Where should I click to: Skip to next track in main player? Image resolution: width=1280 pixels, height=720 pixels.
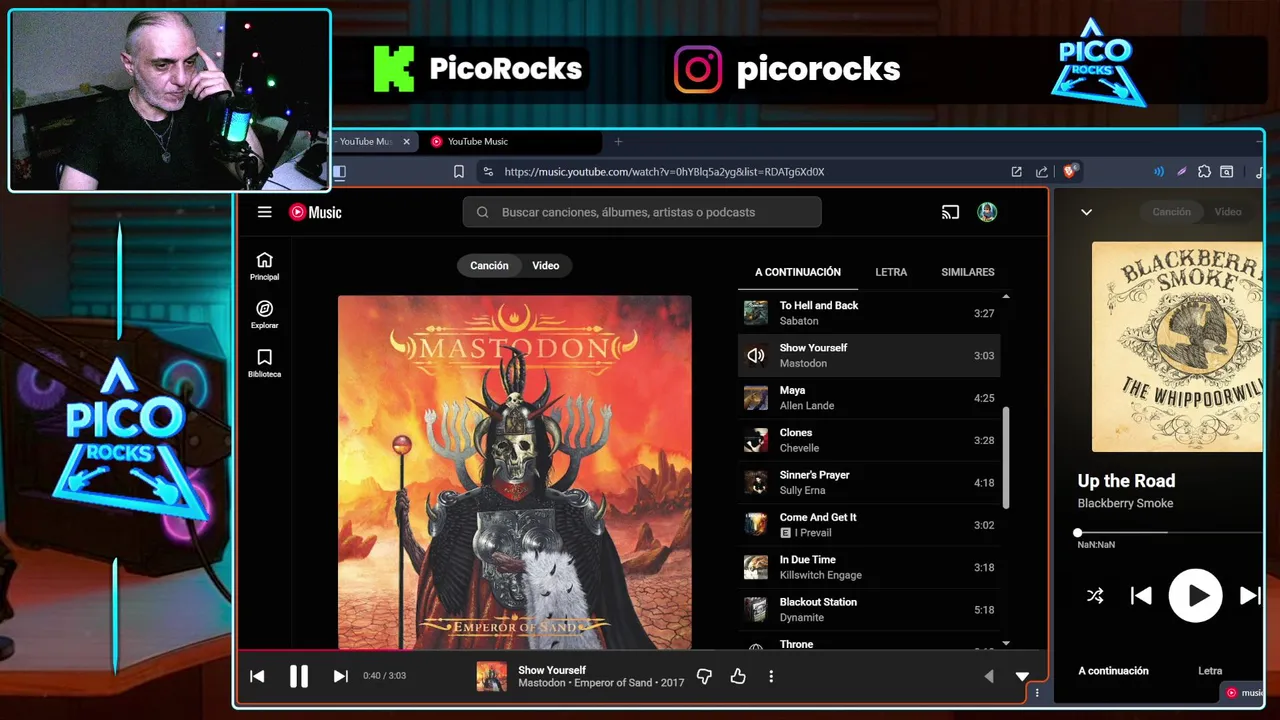pyautogui.click(x=340, y=676)
